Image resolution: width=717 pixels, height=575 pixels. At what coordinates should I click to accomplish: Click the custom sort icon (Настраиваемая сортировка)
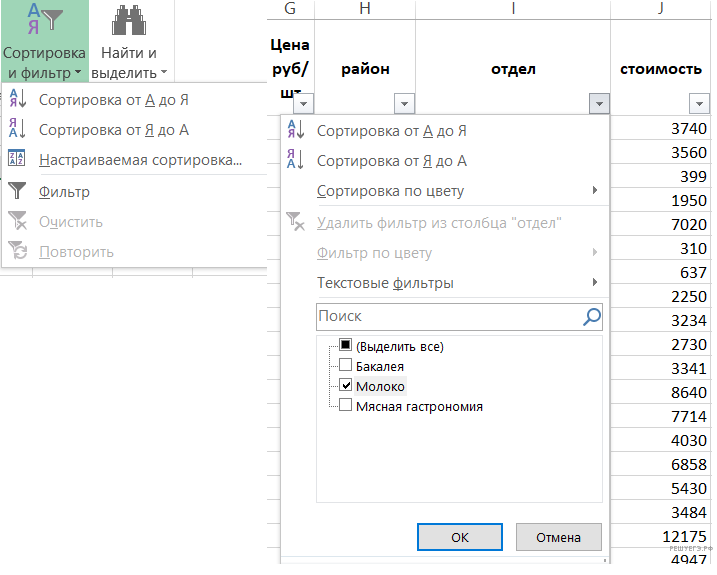[x=17, y=159]
